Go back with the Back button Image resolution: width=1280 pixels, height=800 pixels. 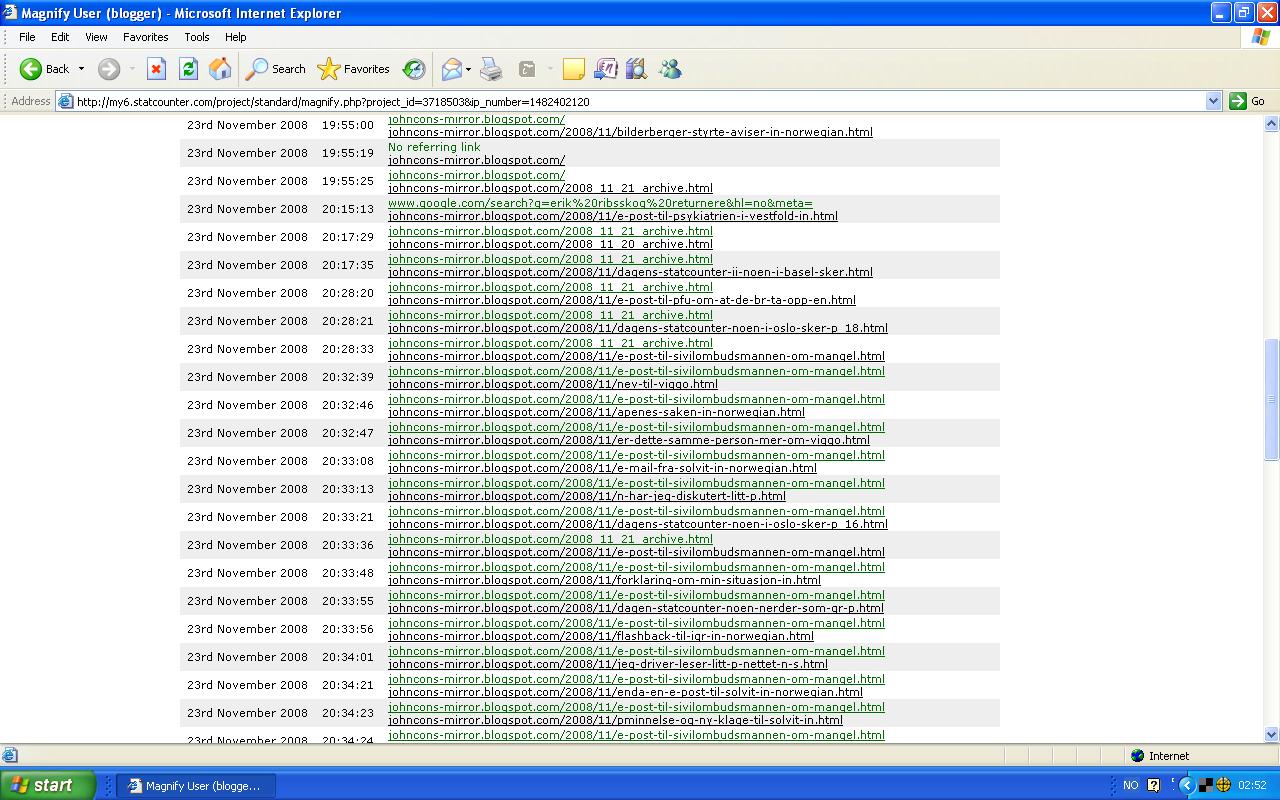[x=44, y=69]
